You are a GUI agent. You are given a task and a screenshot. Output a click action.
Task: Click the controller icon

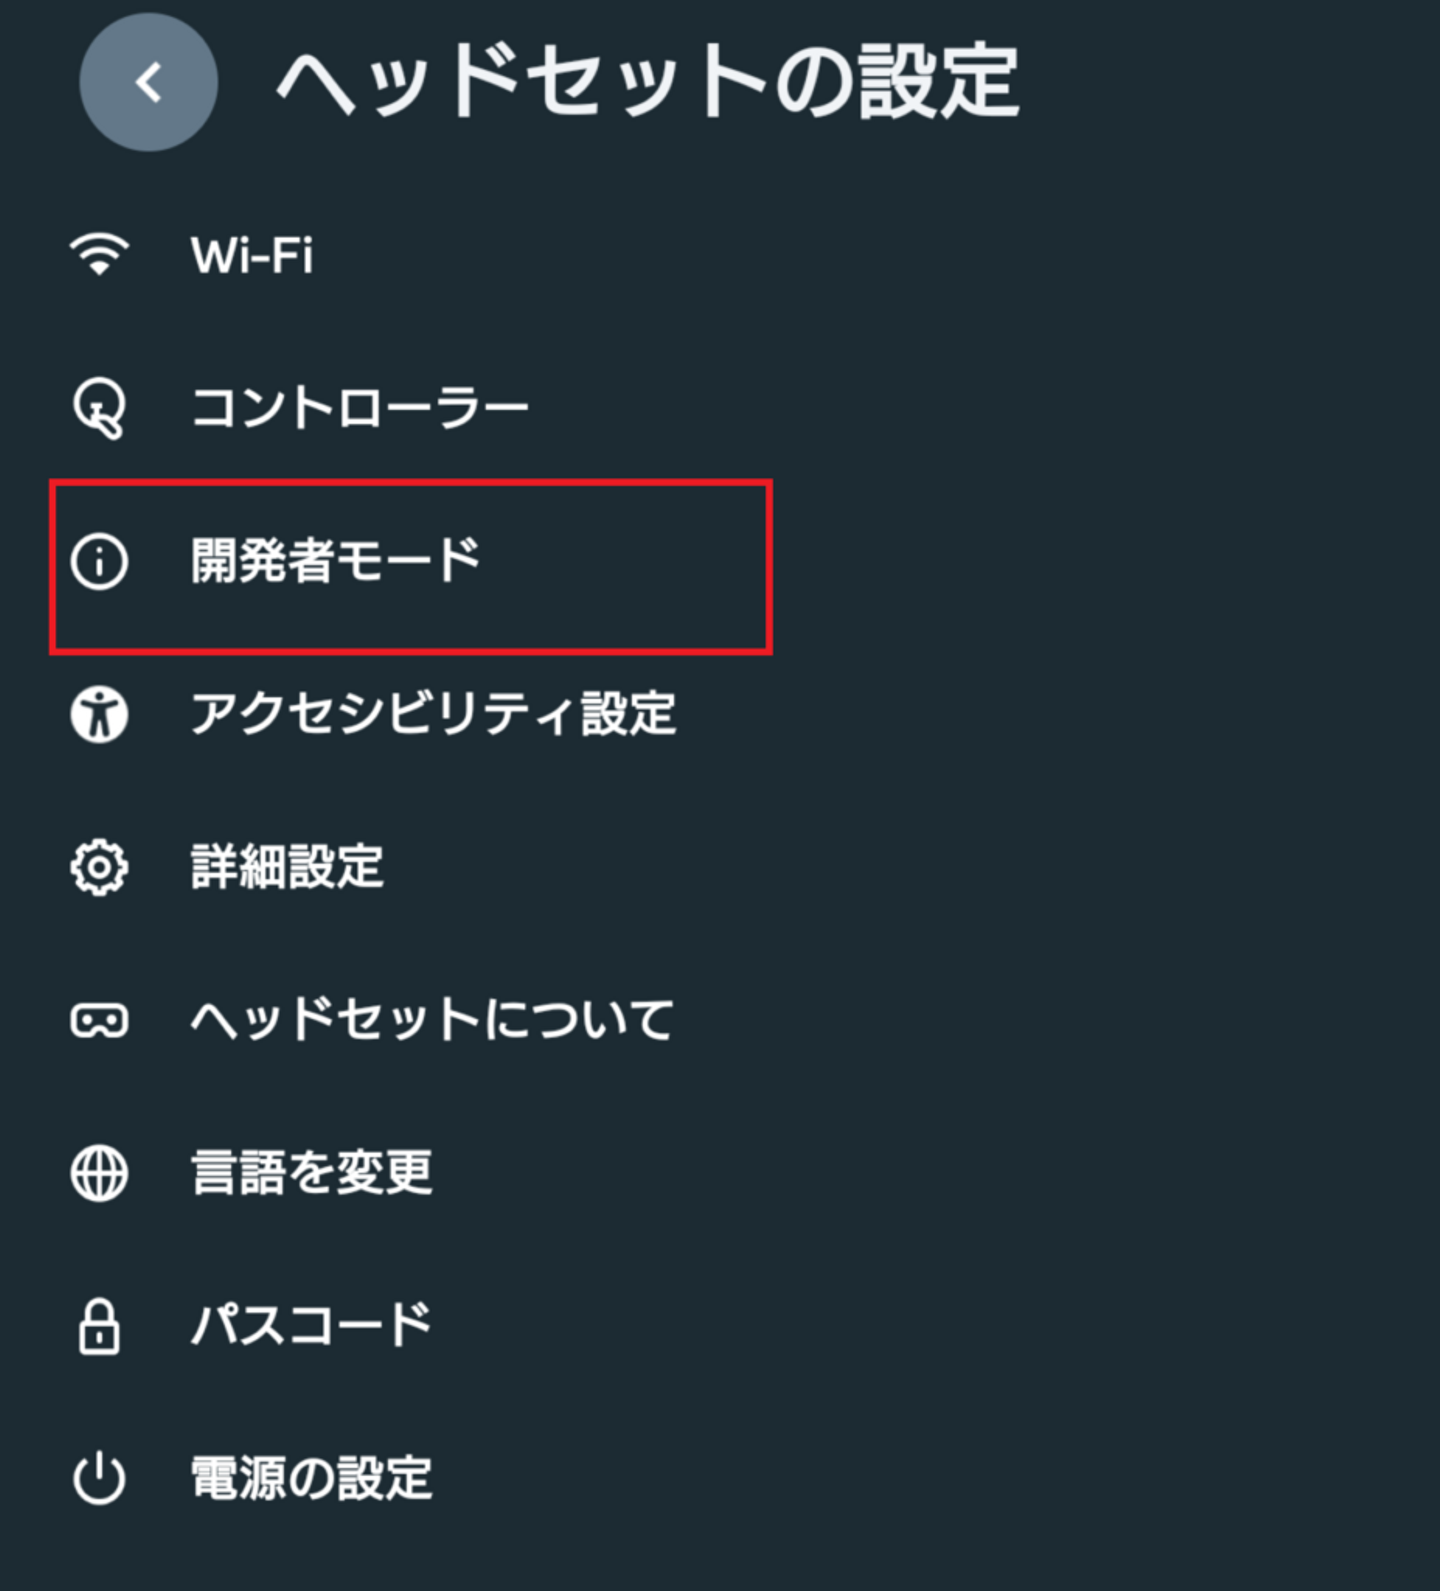pos(99,408)
